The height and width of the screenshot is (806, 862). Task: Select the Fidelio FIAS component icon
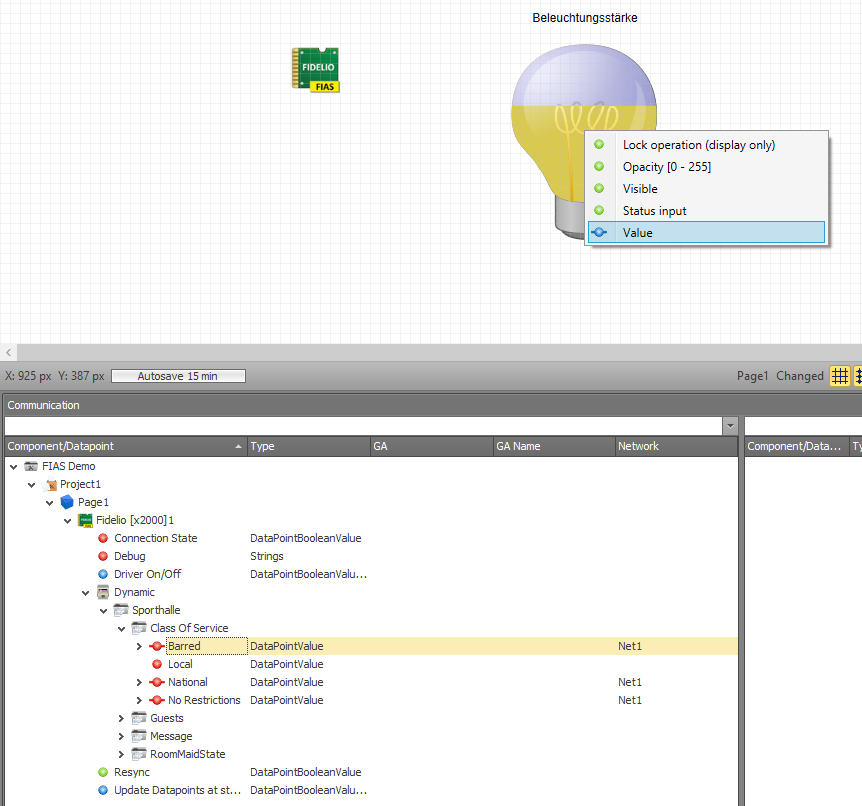pyautogui.click(x=316, y=70)
